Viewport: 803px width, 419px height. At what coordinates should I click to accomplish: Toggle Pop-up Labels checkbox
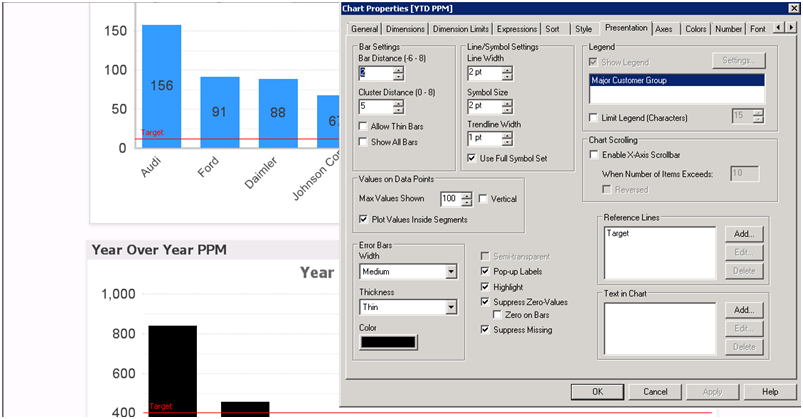pos(485,271)
